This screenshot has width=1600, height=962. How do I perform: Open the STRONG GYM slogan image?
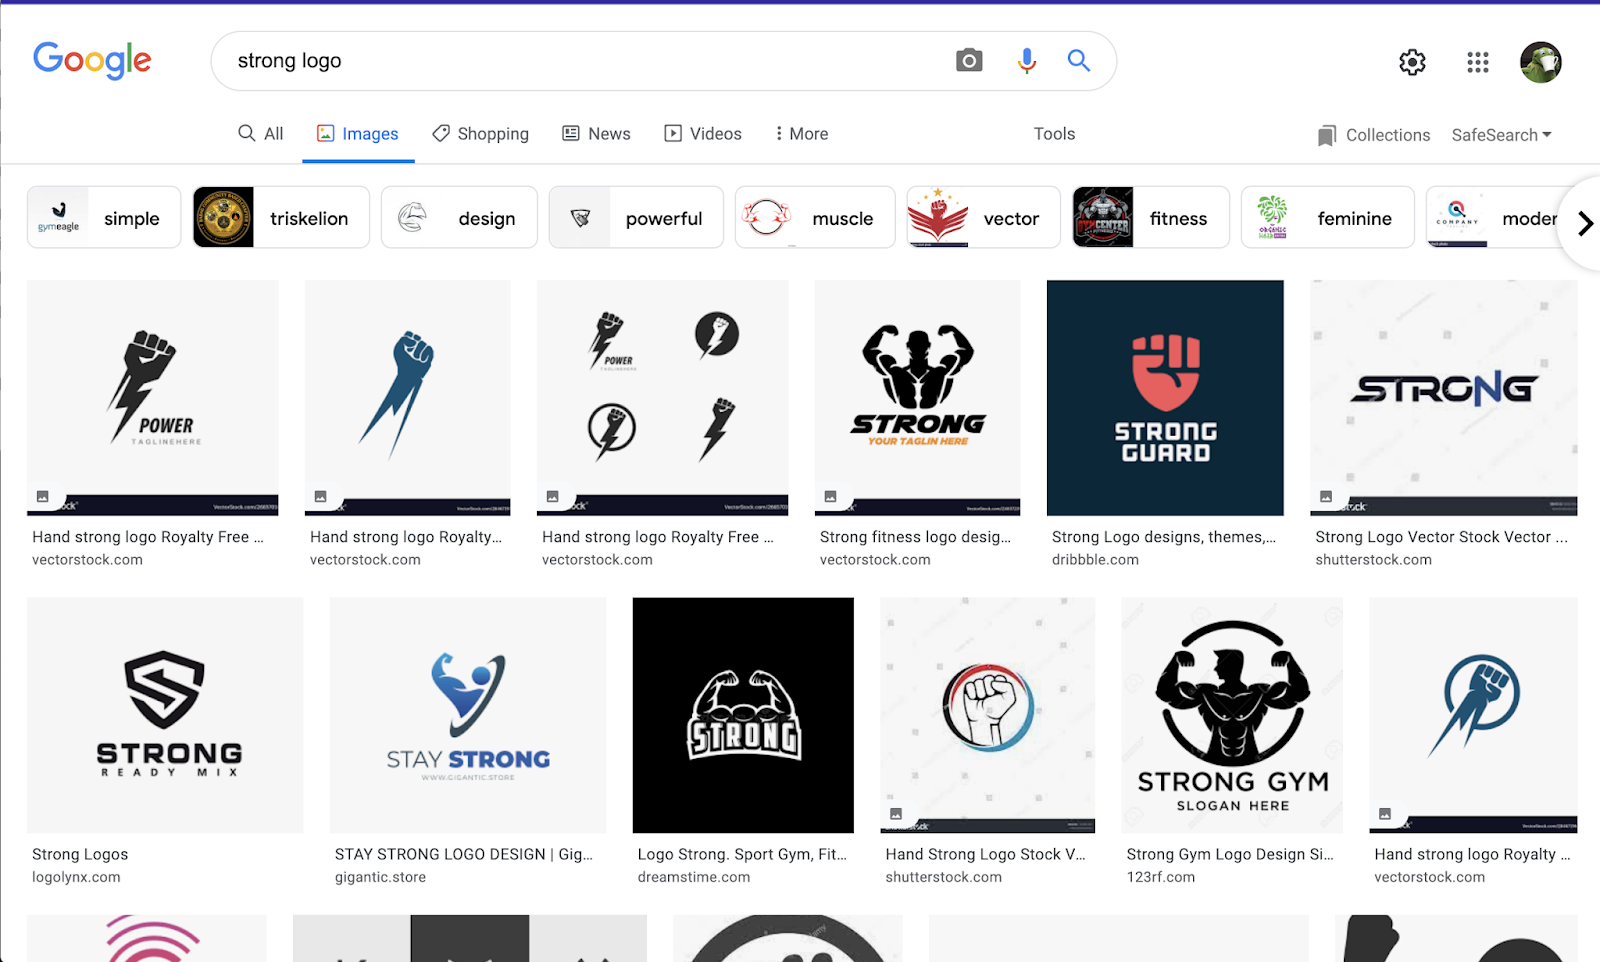(x=1232, y=715)
